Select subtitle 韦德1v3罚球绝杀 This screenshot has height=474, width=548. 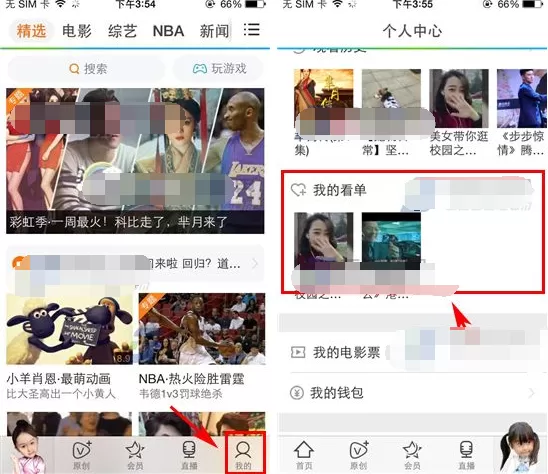pos(180,394)
